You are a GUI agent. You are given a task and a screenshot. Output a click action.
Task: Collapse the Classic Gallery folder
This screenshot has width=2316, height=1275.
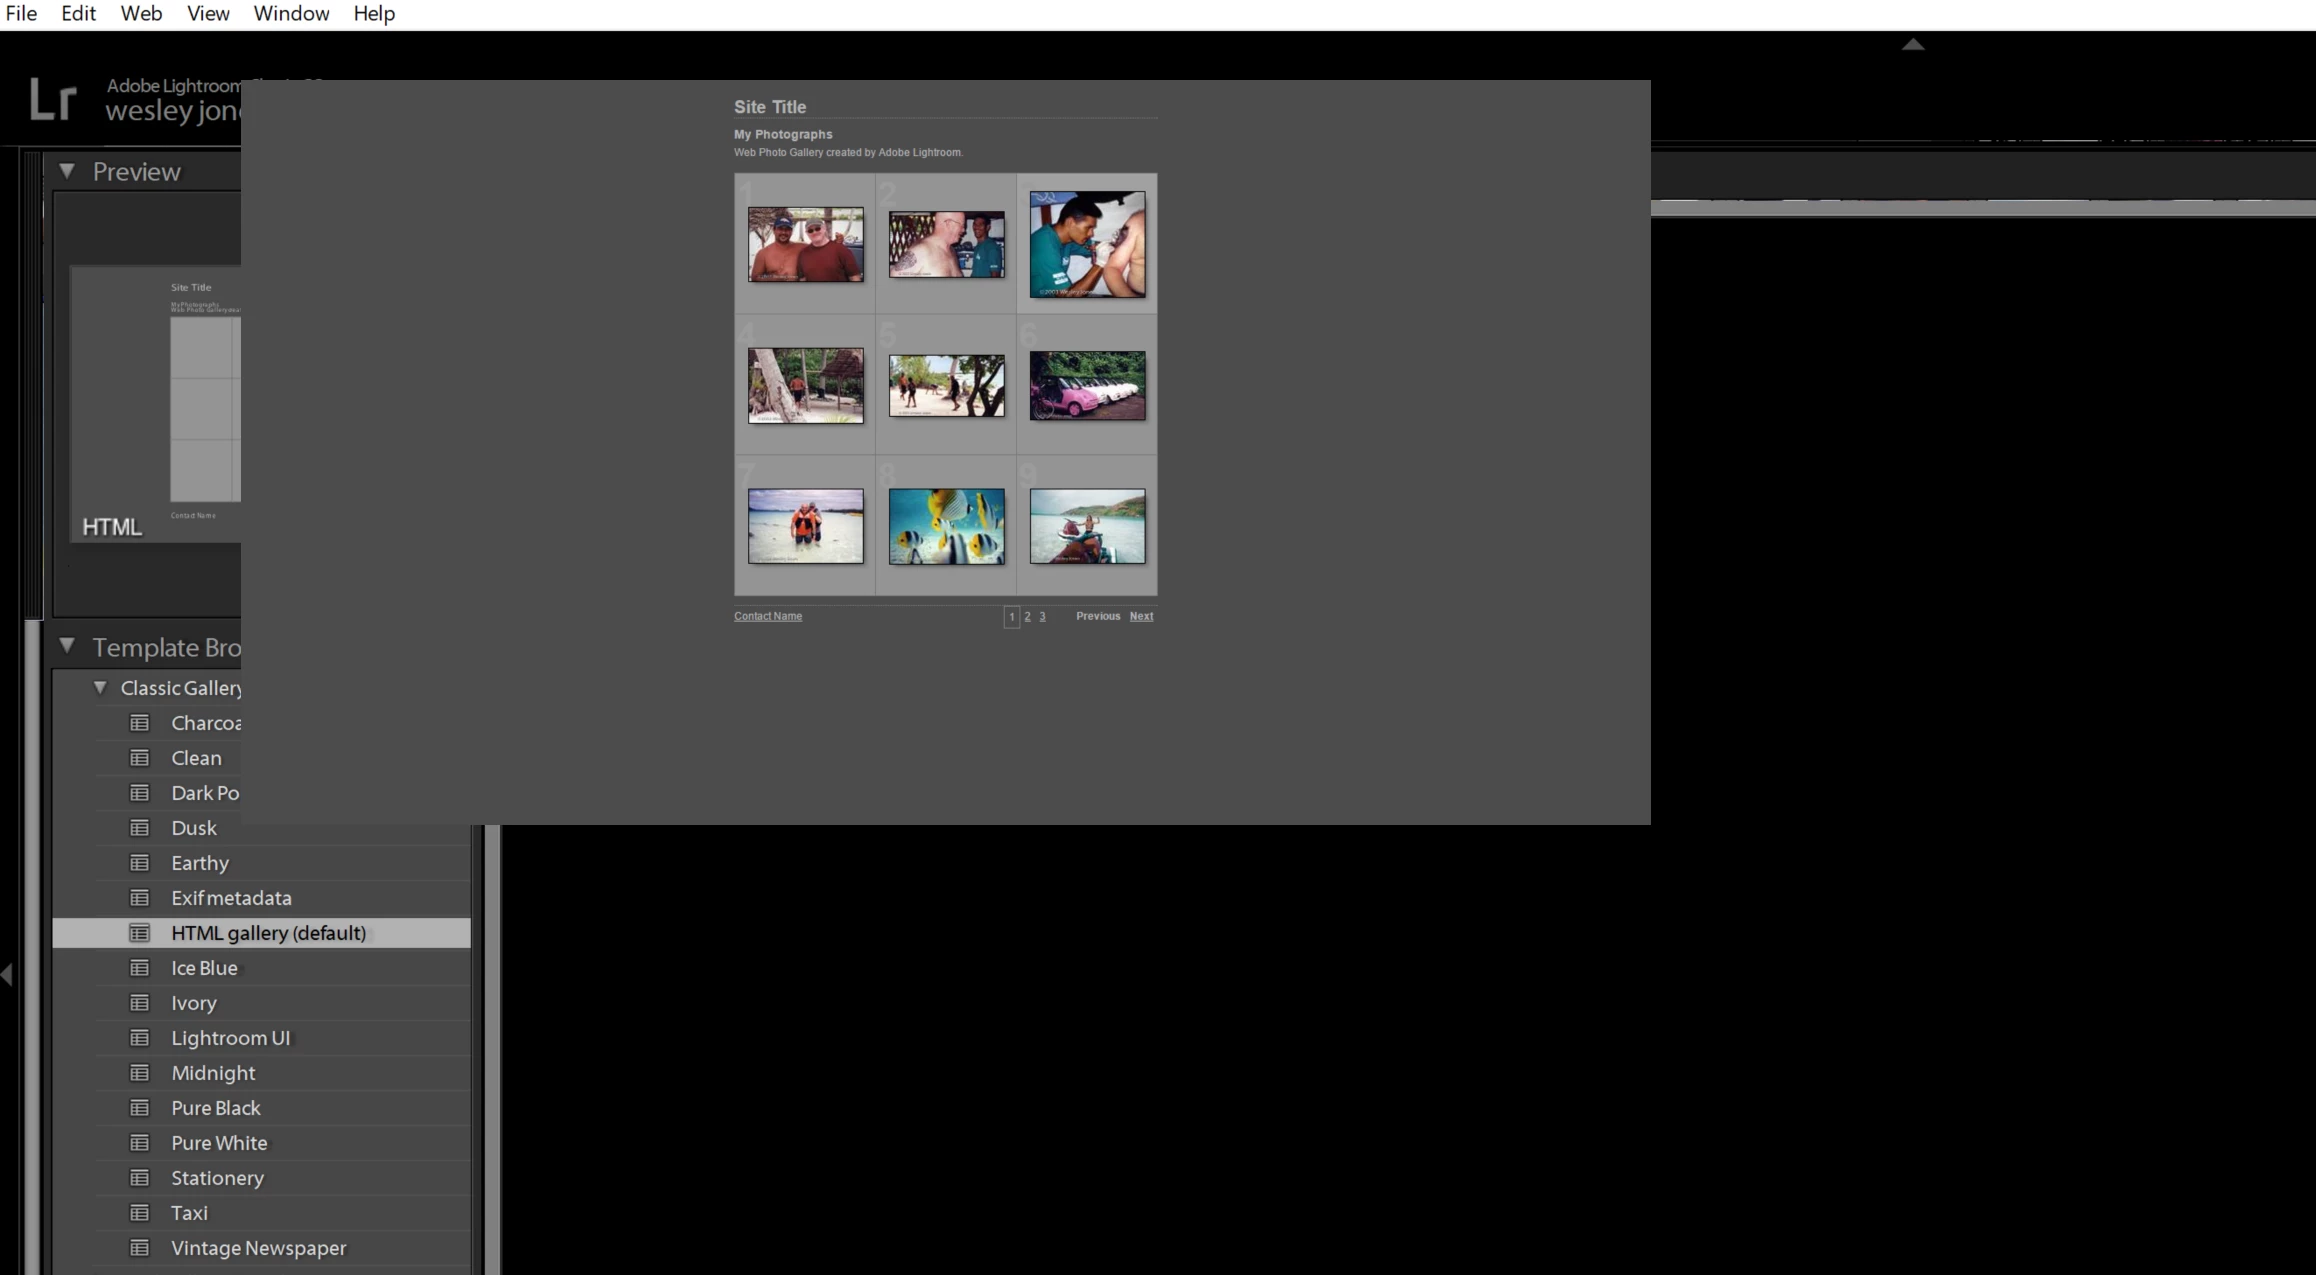100,688
